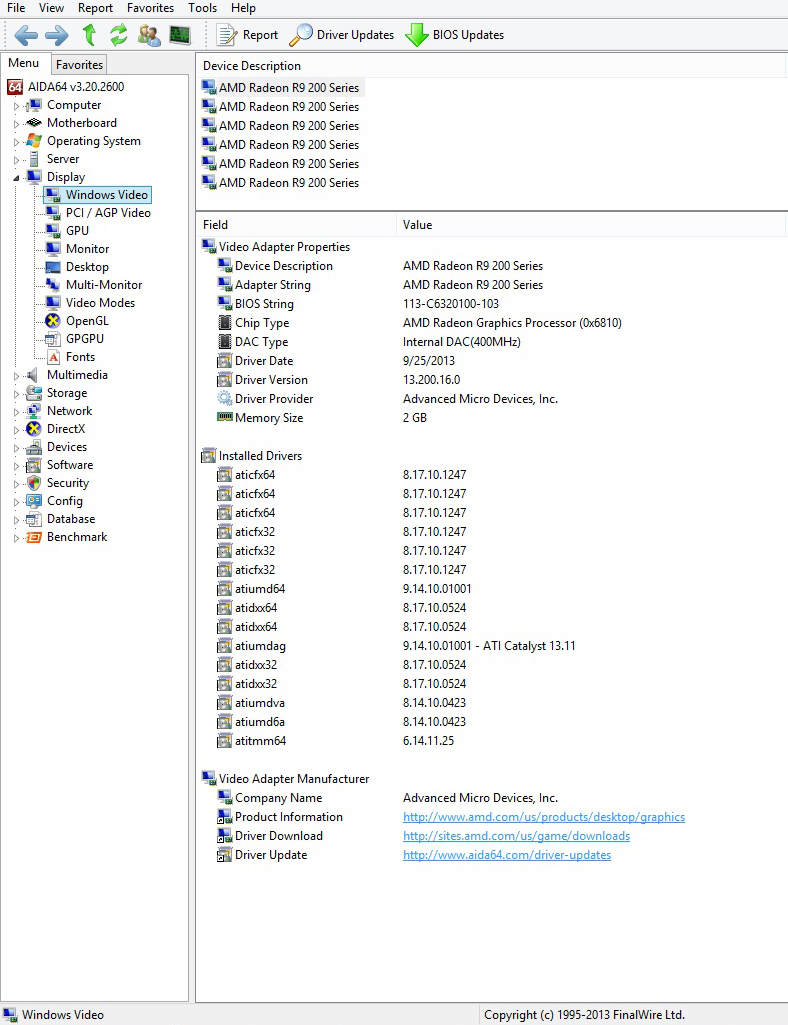
Task: Open the Tools menu
Action: pyautogui.click(x=202, y=8)
